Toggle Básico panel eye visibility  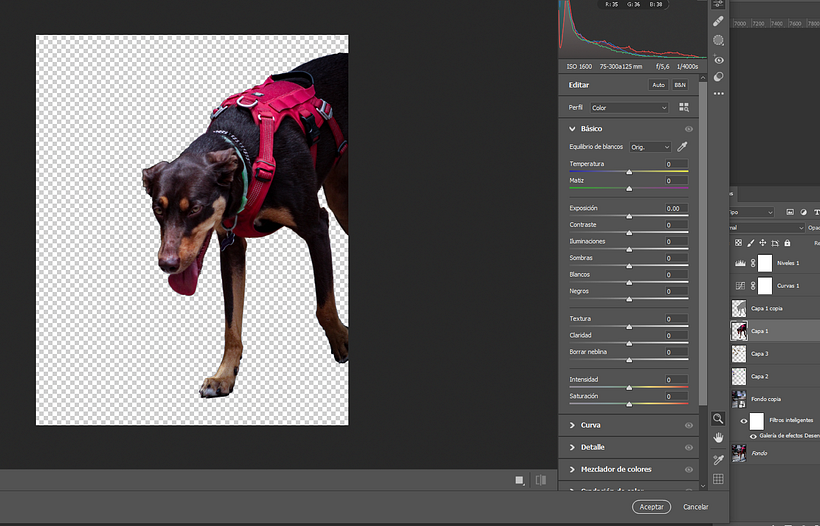point(689,129)
